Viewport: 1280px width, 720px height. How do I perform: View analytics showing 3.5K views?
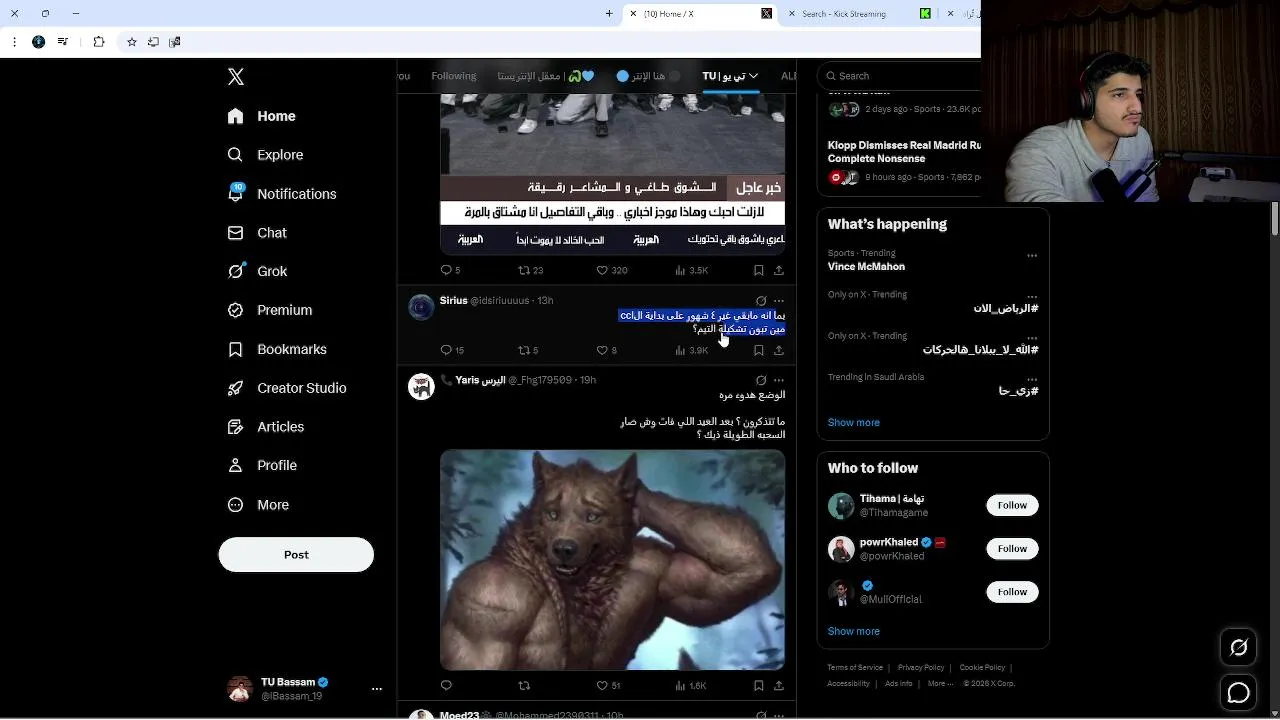tap(691, 270)
